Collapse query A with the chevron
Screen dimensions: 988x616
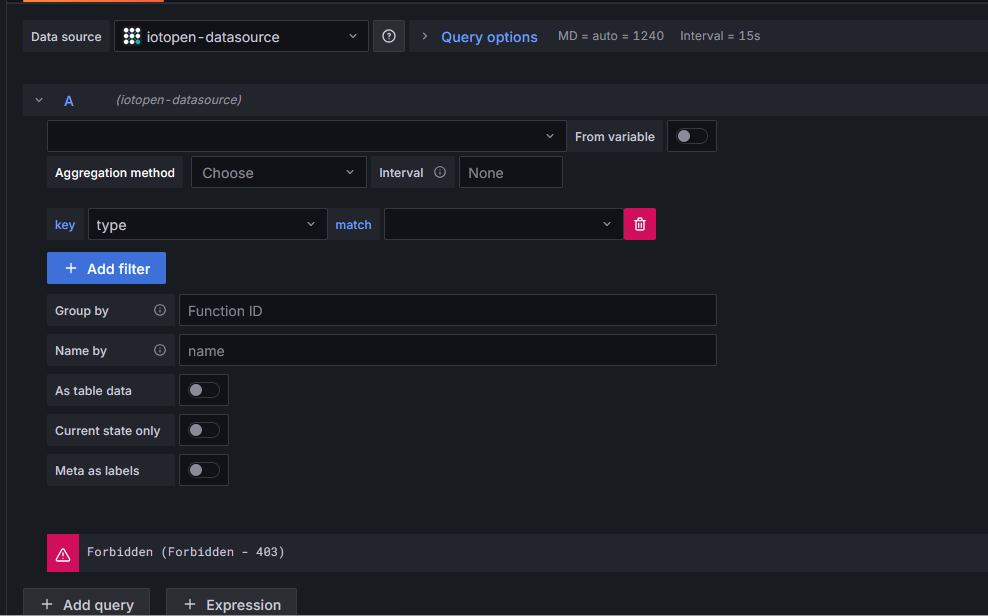[x=39, y=101]
